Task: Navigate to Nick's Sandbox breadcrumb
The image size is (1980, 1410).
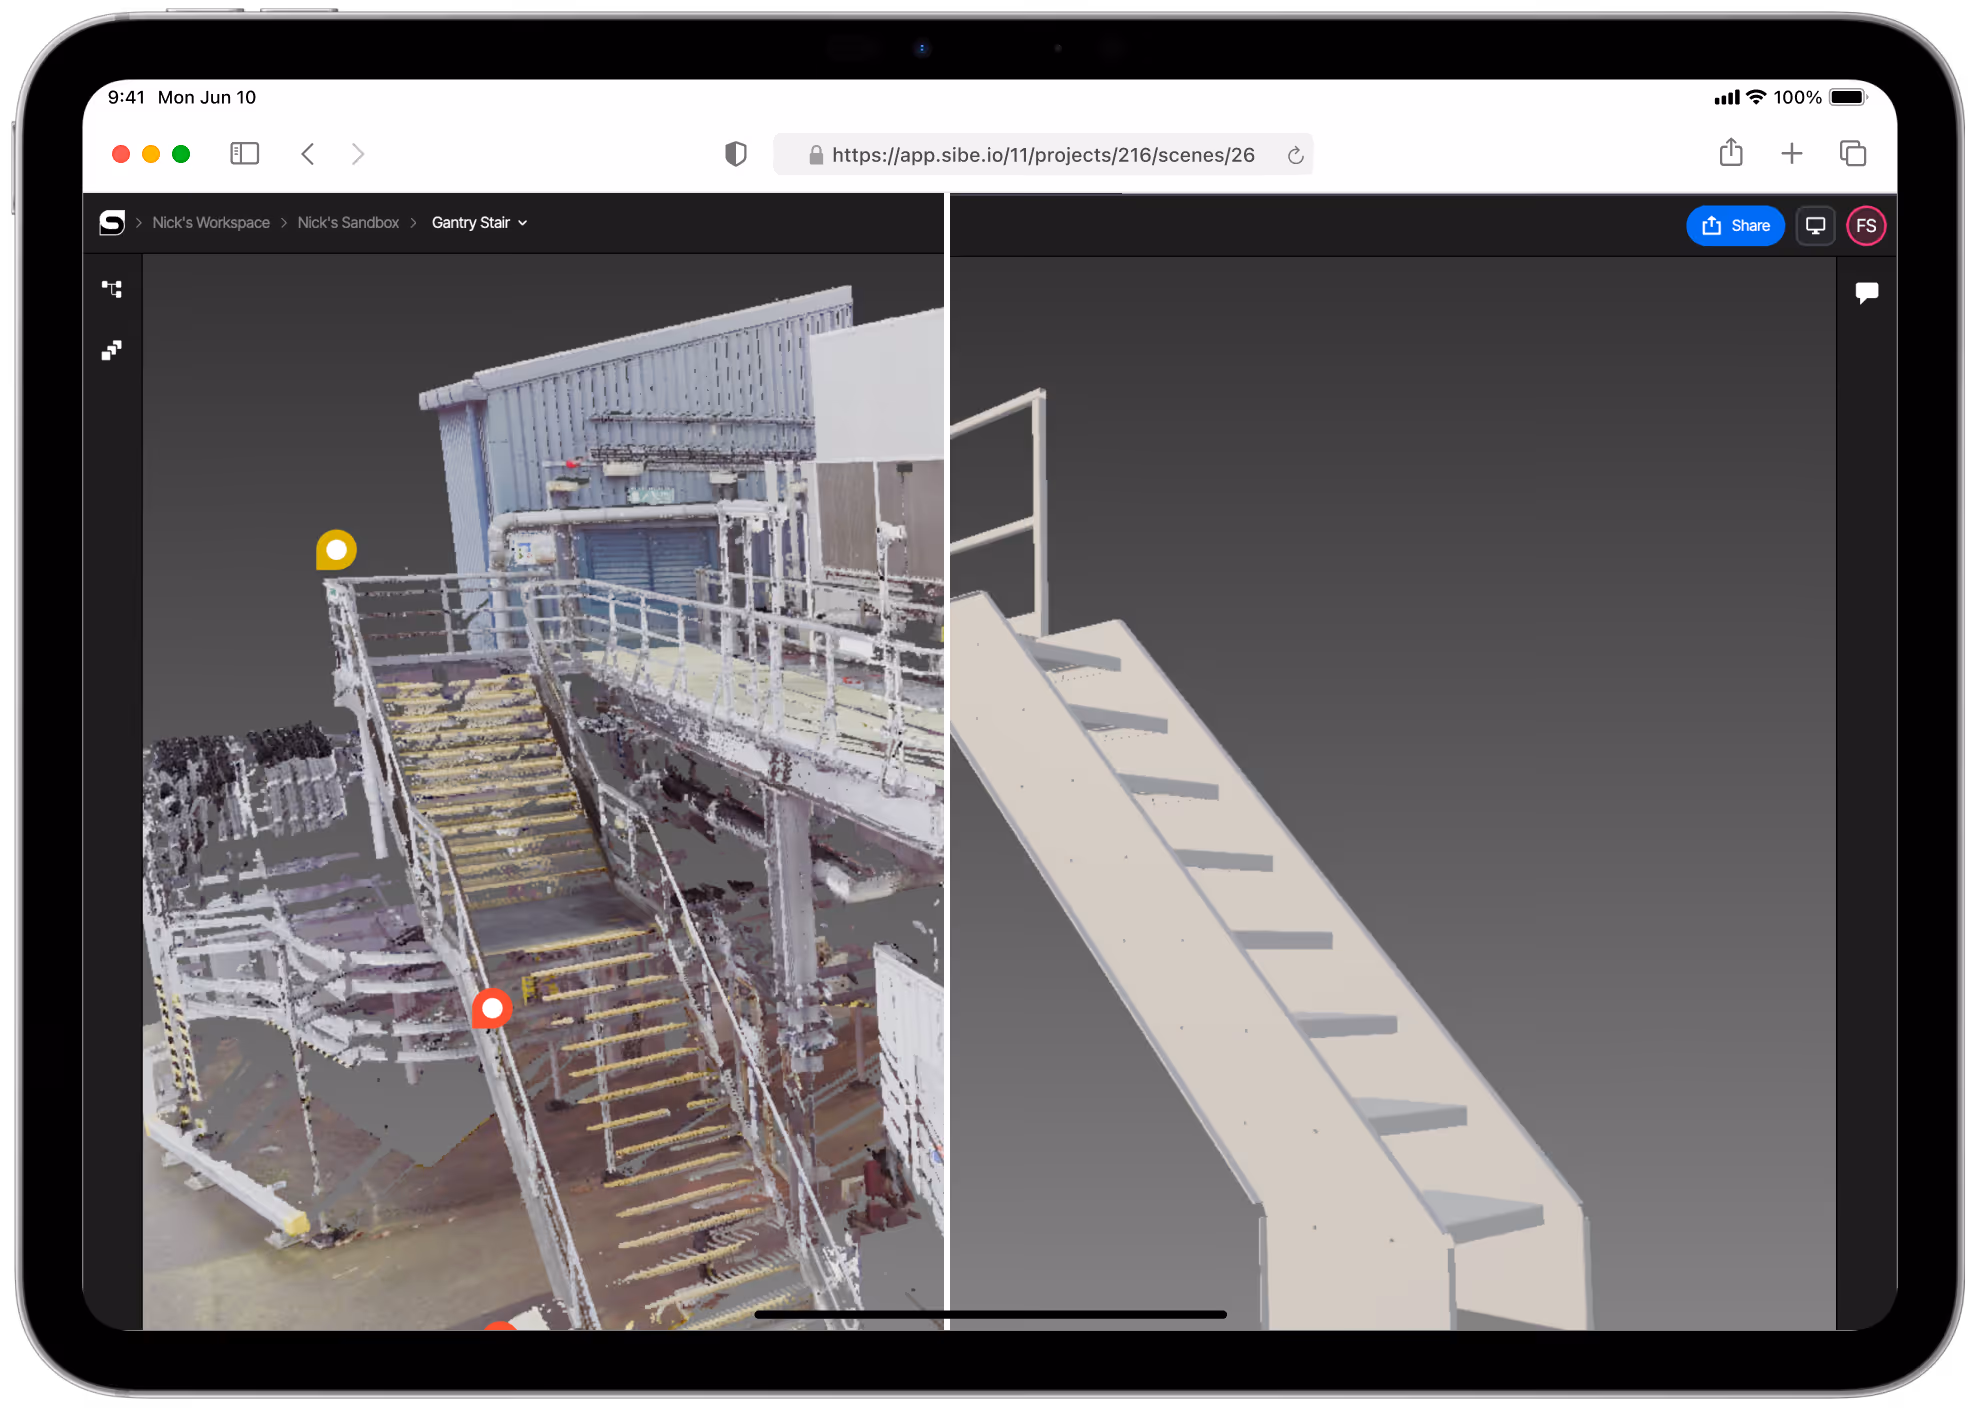Action: 348,223
